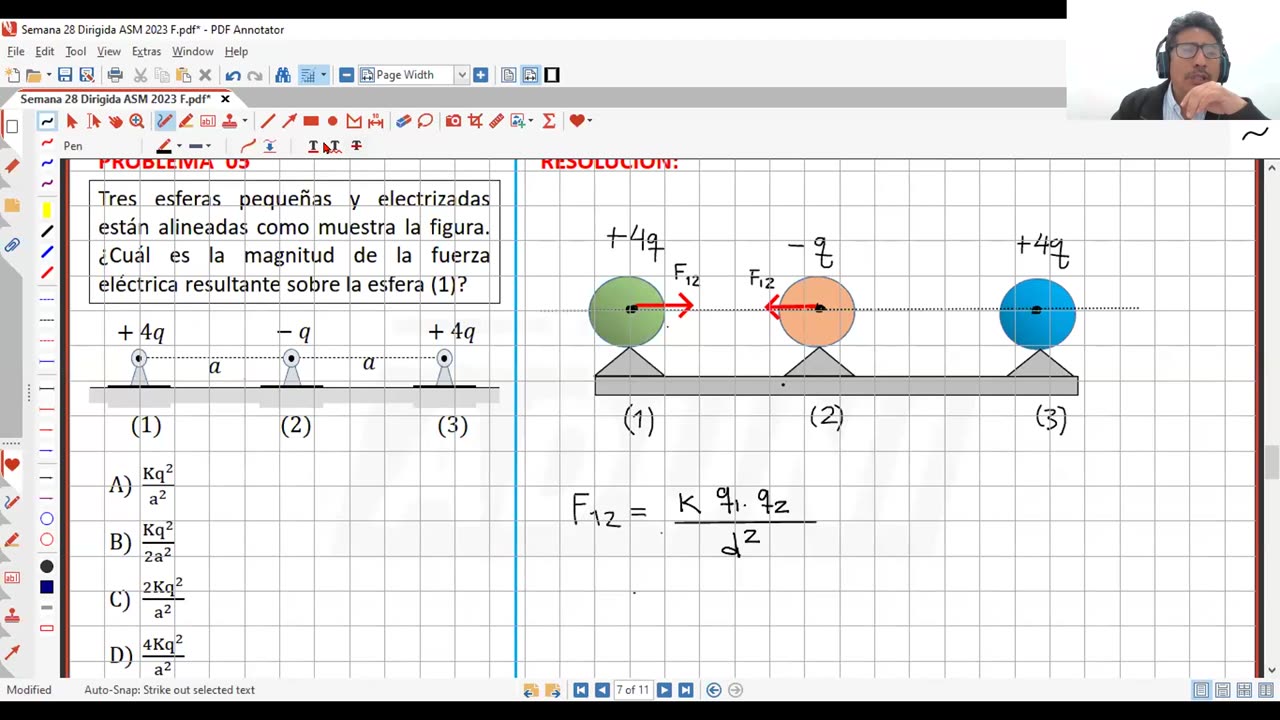Expand the insert image dropdown arrow
Viewport: 1280px width, 720px height.
point(530,121)
